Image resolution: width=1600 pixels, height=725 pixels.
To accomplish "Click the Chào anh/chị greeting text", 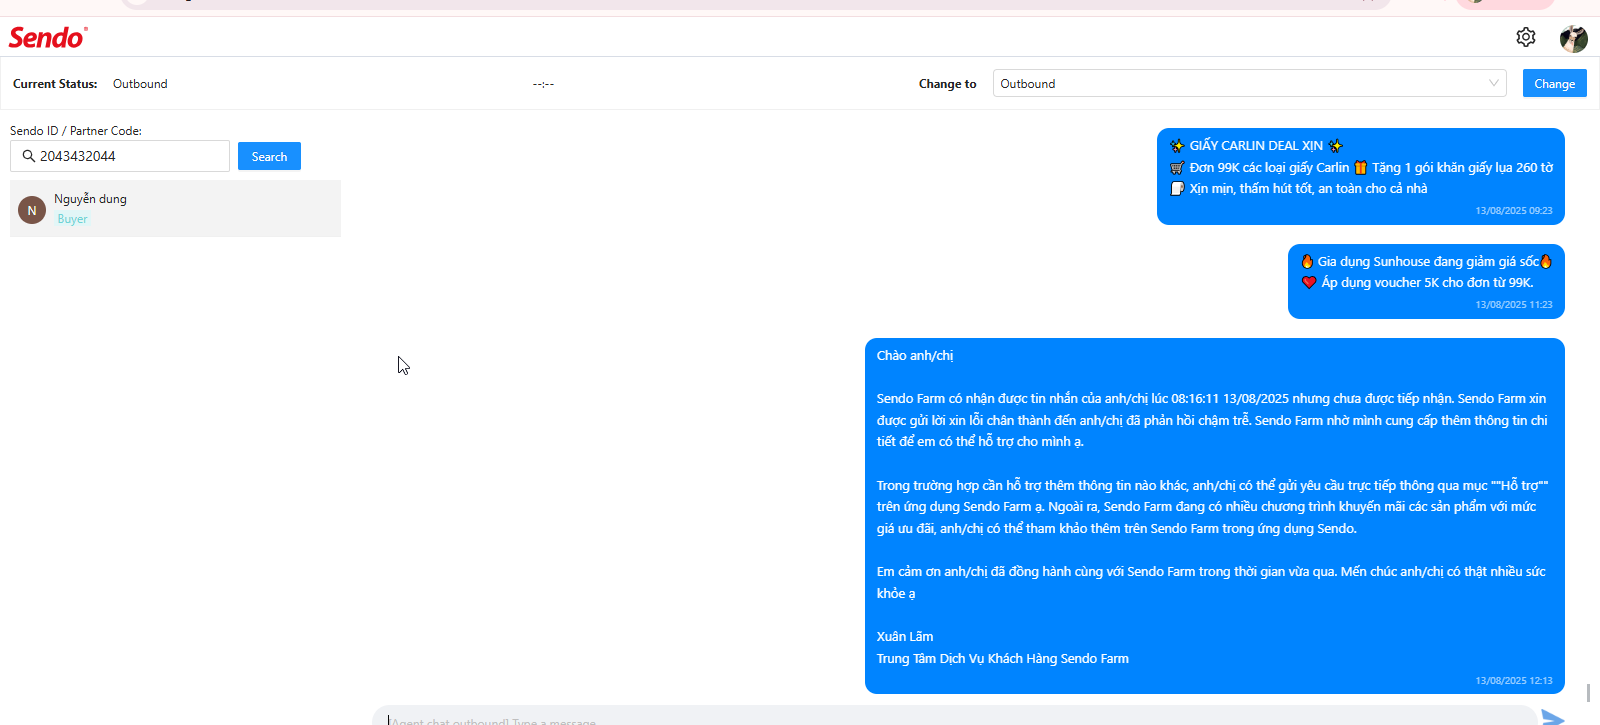I will [914, 355].
